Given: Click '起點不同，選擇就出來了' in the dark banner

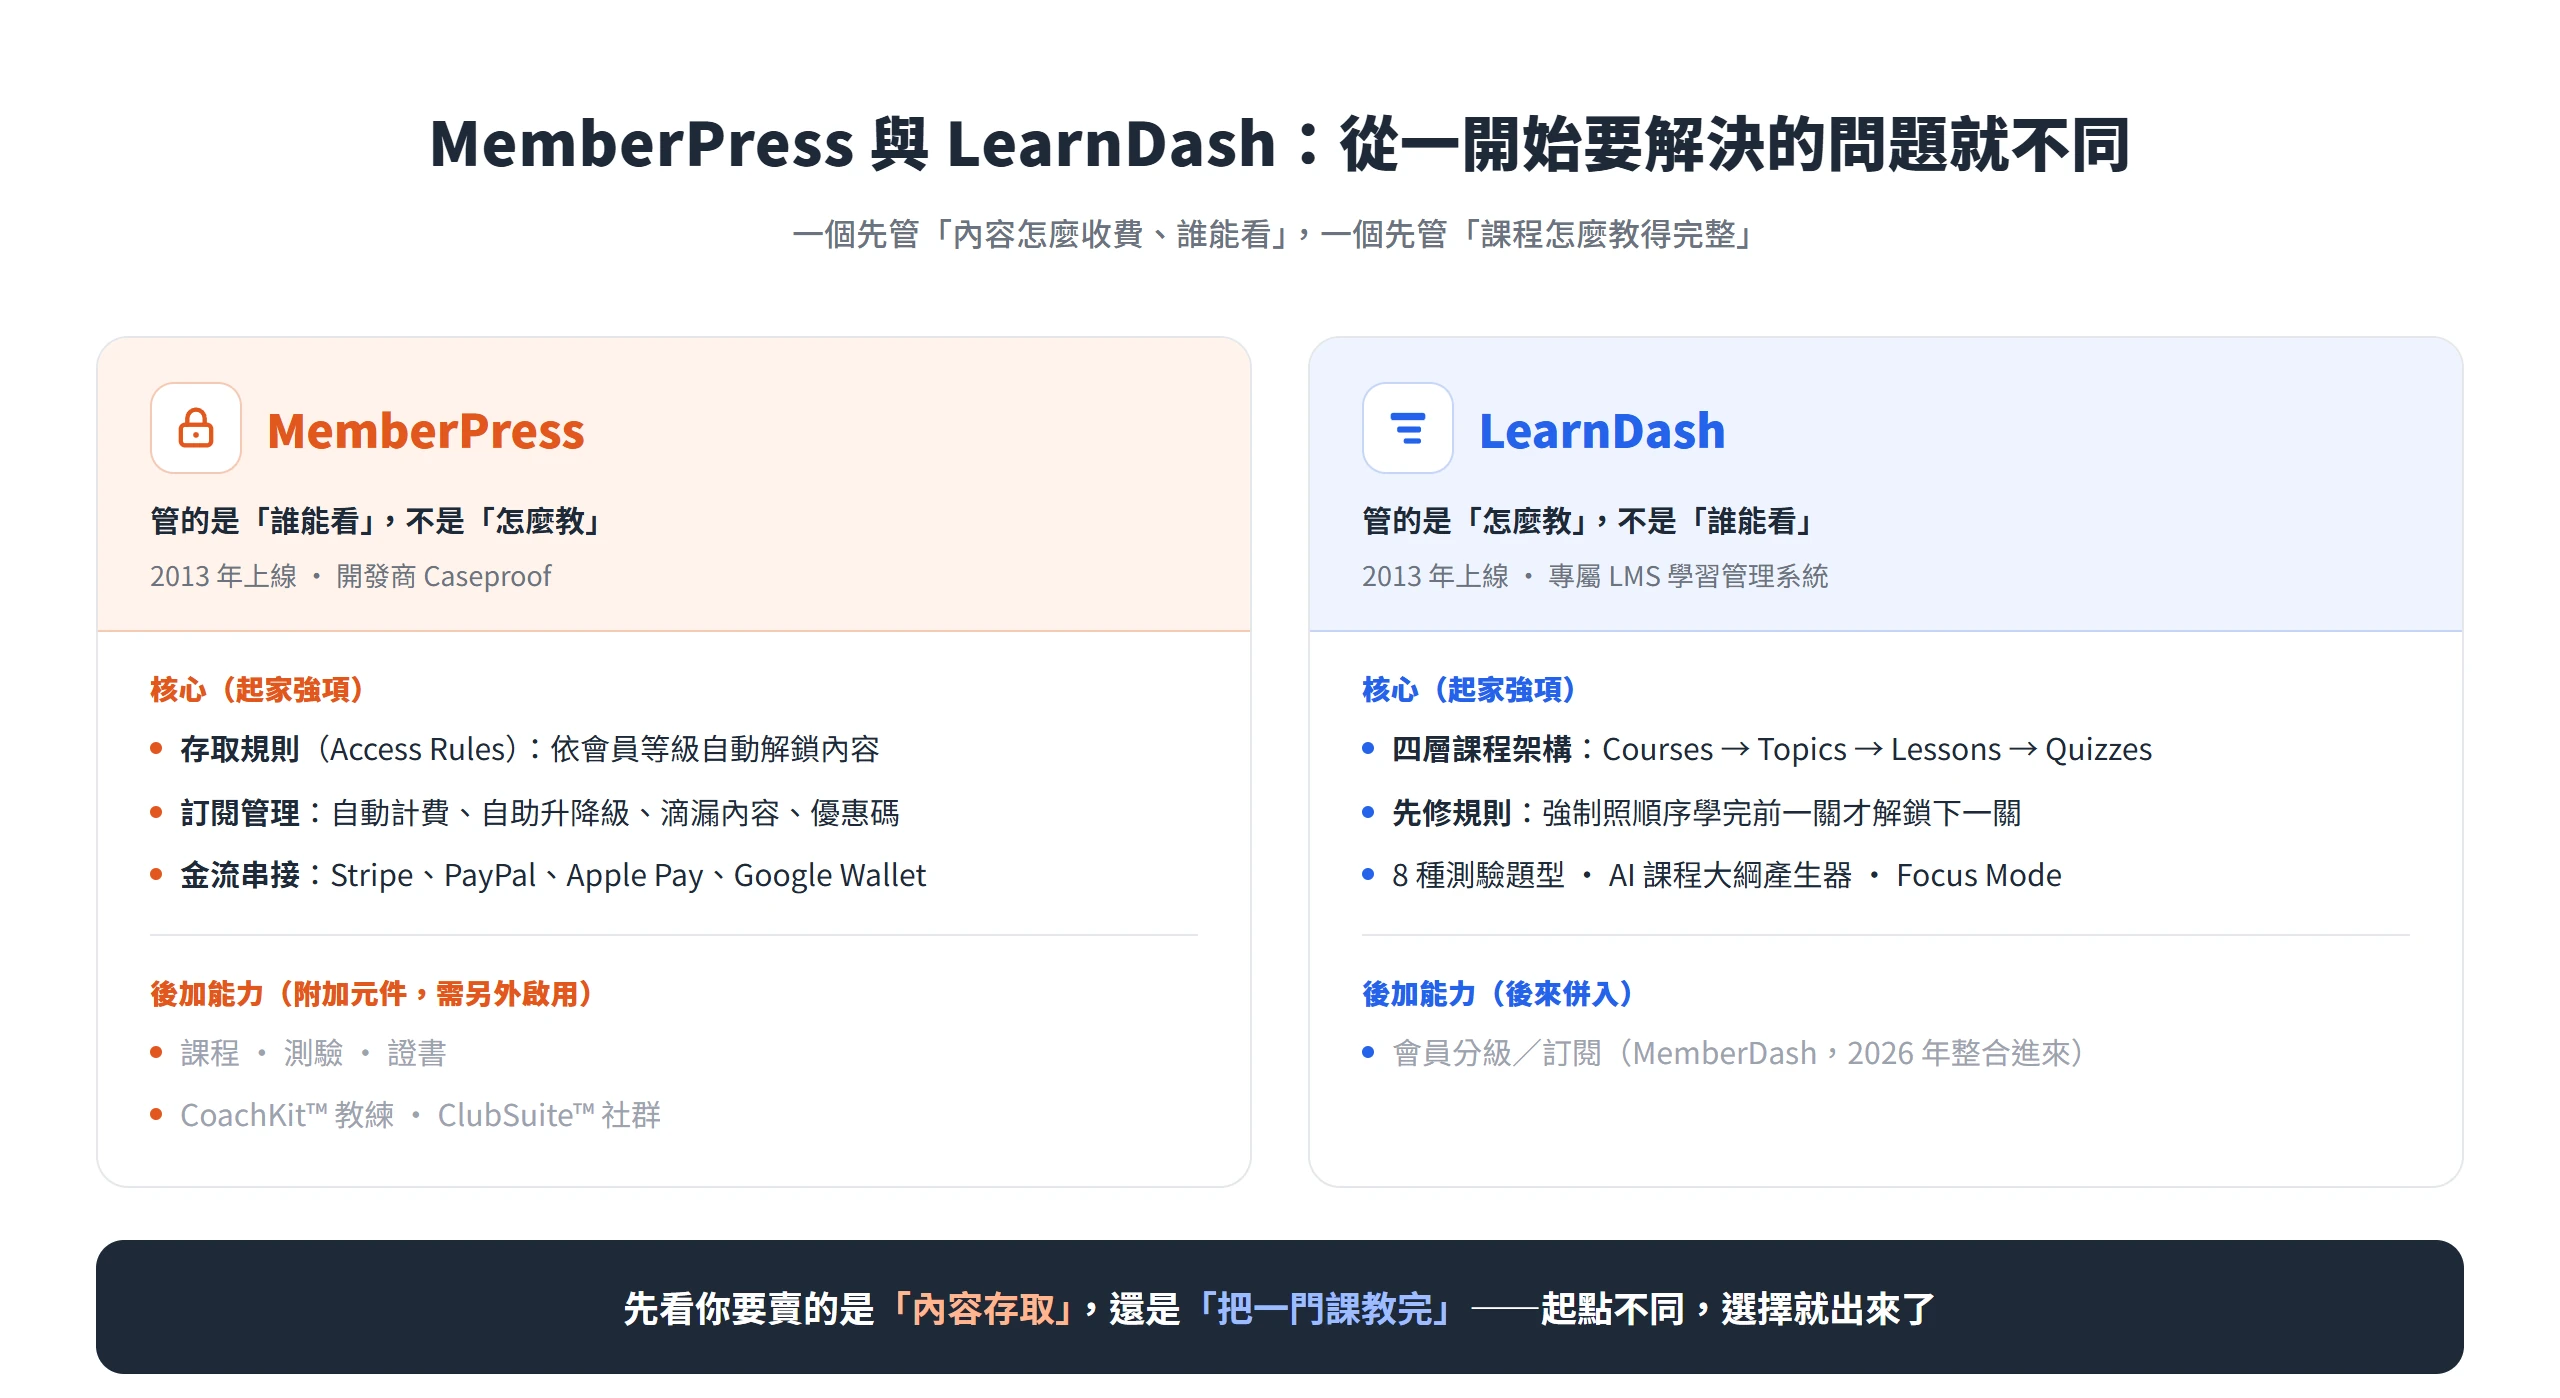Looking at the screenshot, I should 1737,1308.
